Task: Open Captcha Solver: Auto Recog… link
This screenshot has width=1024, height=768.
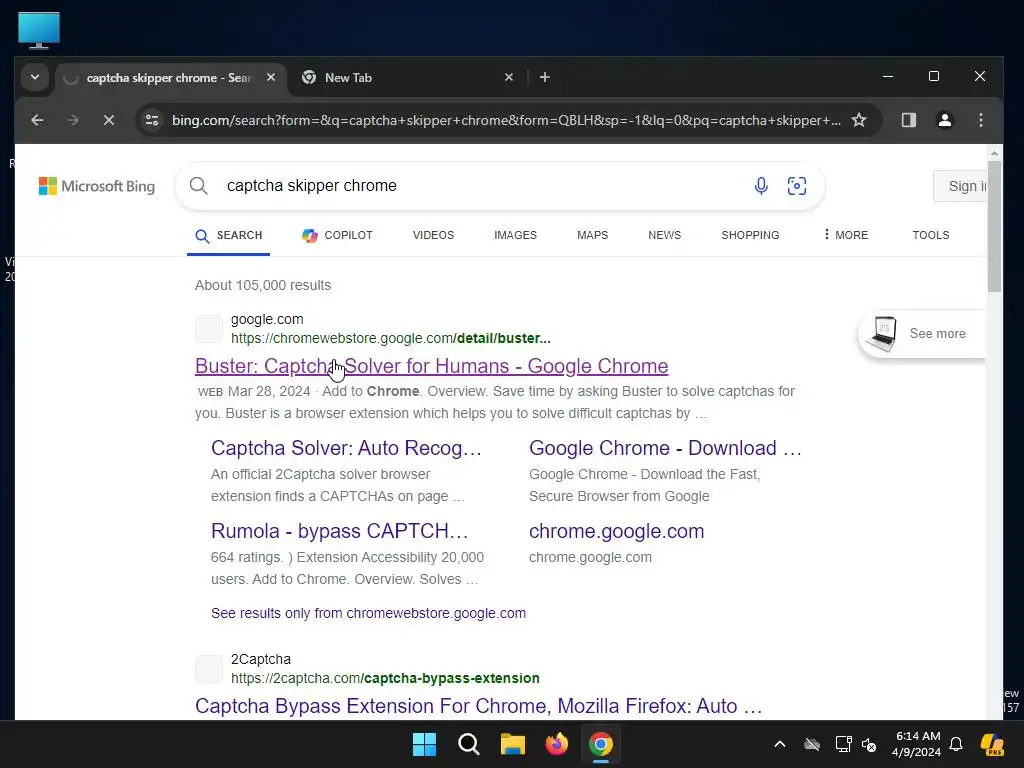Action: (346, 448)
